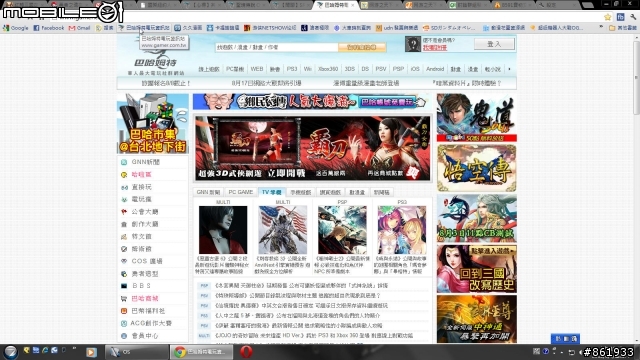The width and height of the screenshot is (640, 360).
Task: Expand more categories arrow in site navigation
Action: [x=509, y=69]
